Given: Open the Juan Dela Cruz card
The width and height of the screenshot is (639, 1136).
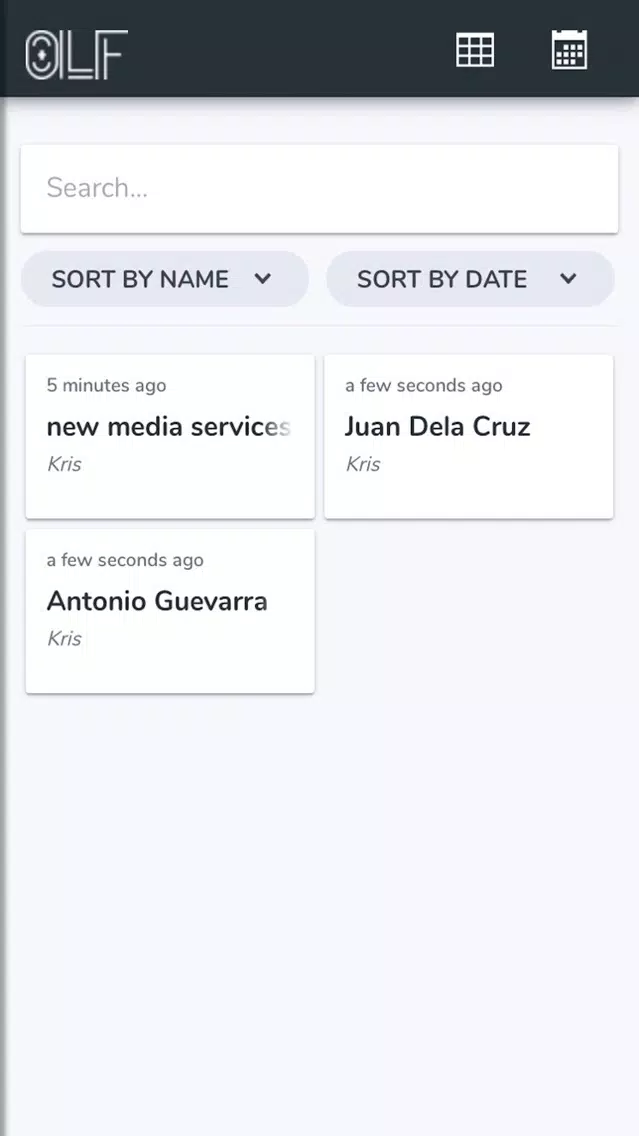Looking at the screenshot, I should pos(469,437).
